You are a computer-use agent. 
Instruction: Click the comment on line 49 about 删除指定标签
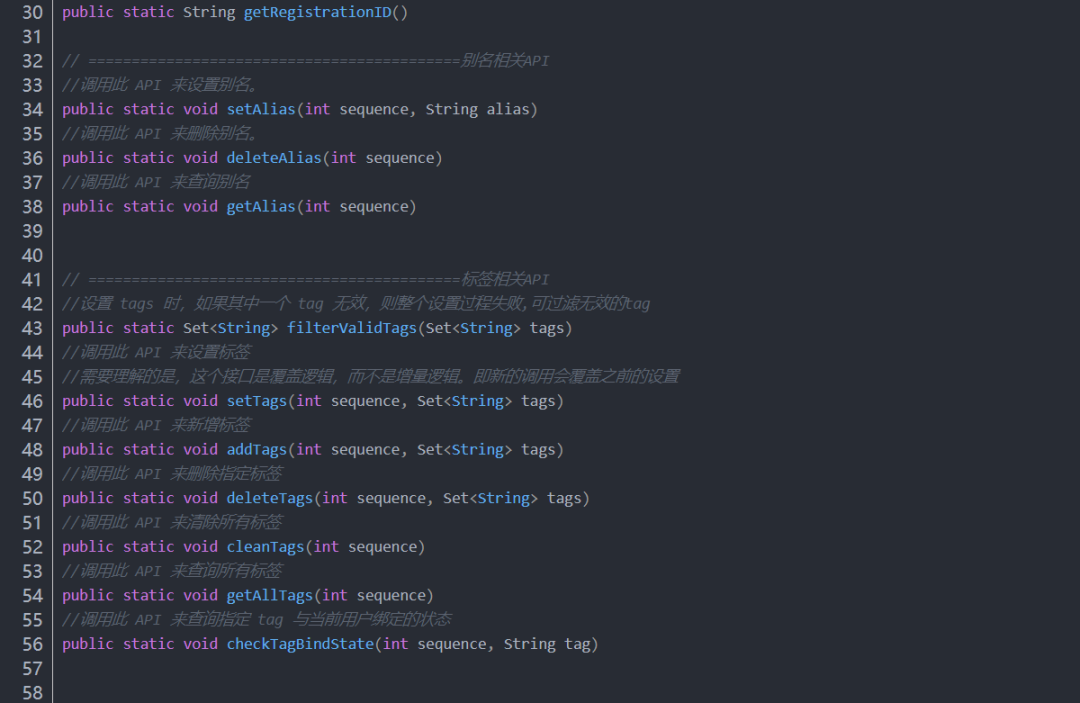coord(172,474)
